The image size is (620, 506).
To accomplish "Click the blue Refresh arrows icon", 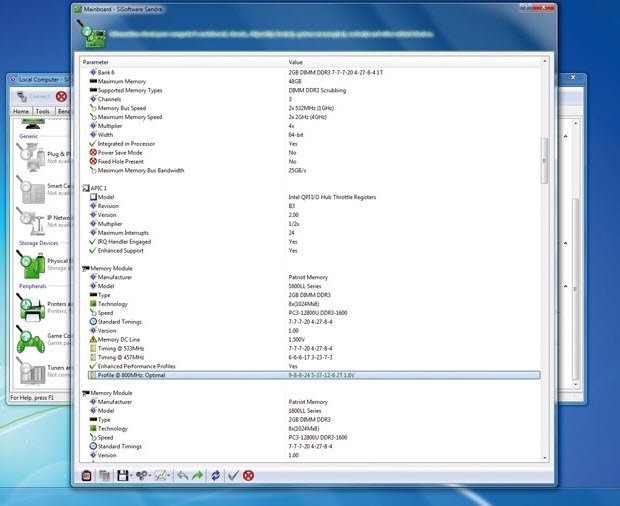I will point(215,475).
